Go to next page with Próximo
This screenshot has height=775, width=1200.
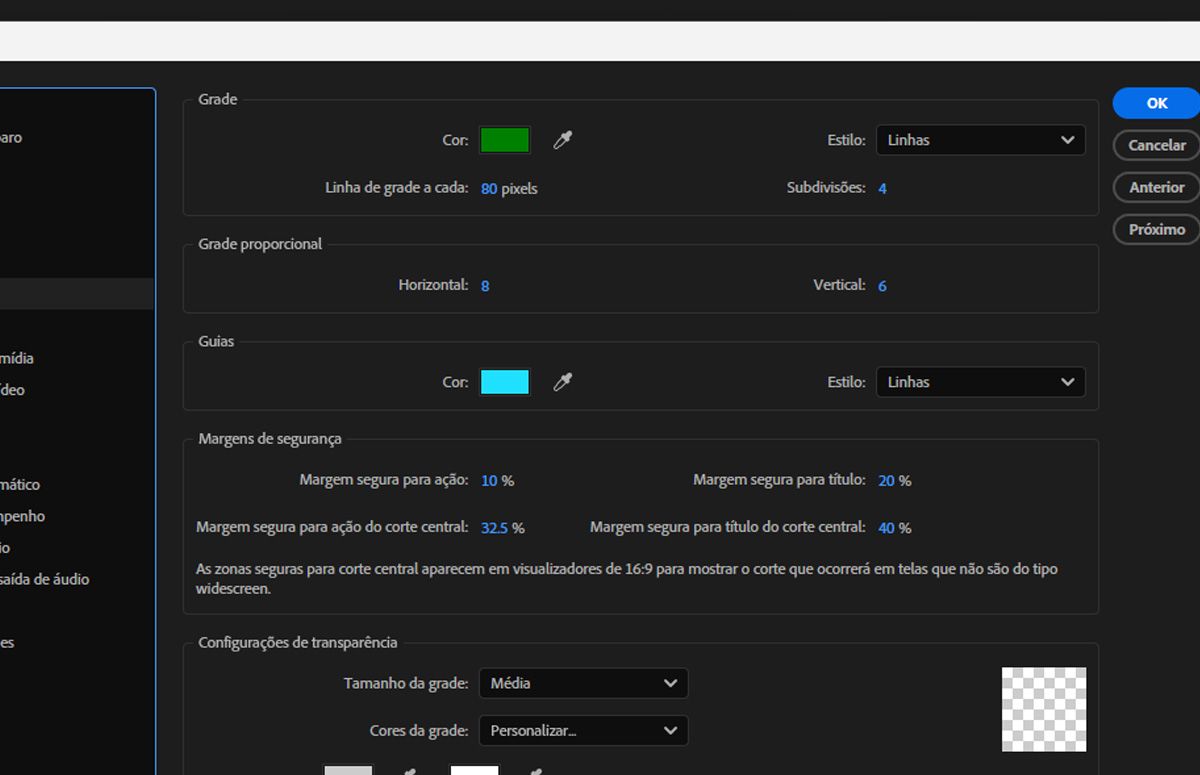tap(1156, 229)
